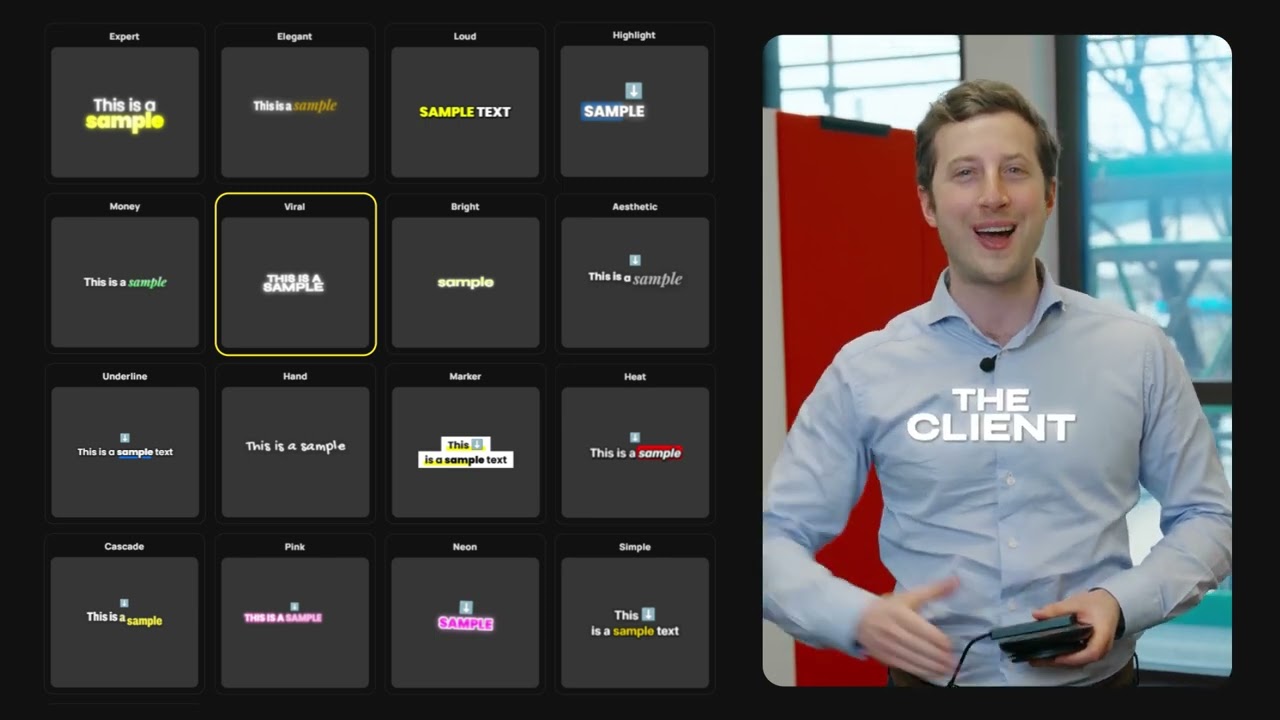Choose the Pink caption template
Screen dimensions: 1280x720
[x=295, y=613]
